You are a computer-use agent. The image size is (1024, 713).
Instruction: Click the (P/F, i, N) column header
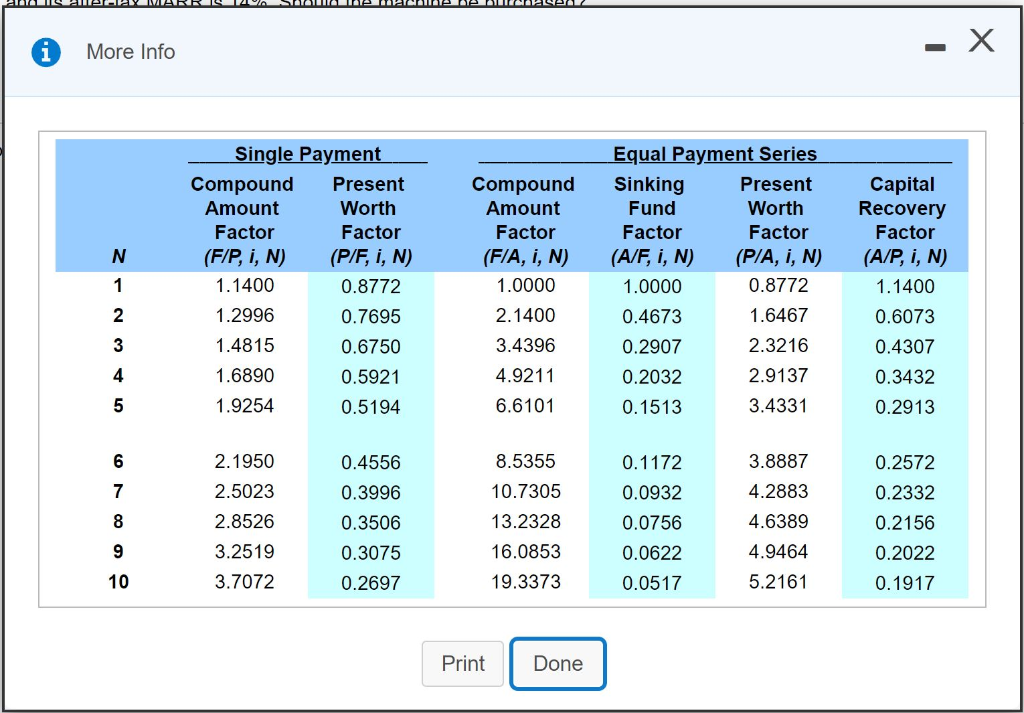coord(371,257)
